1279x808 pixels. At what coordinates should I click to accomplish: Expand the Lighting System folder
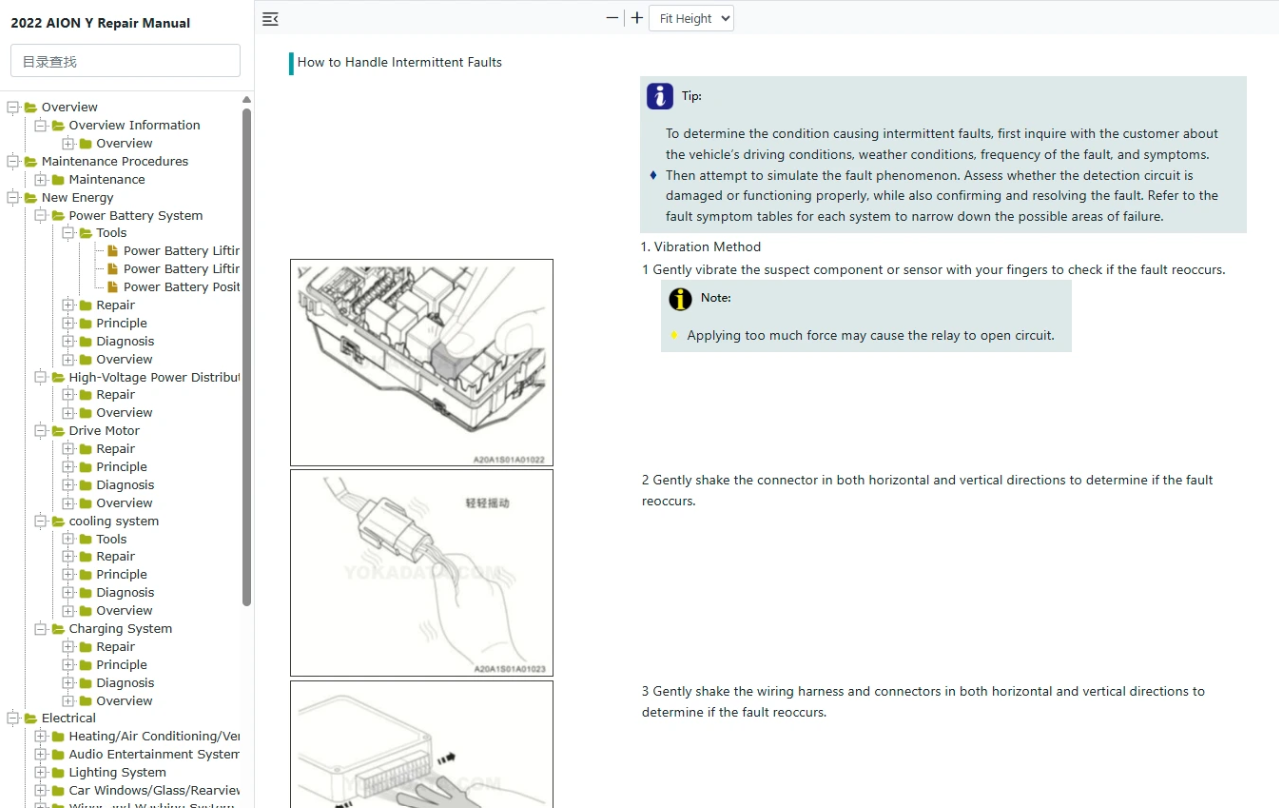click(41, 772)
